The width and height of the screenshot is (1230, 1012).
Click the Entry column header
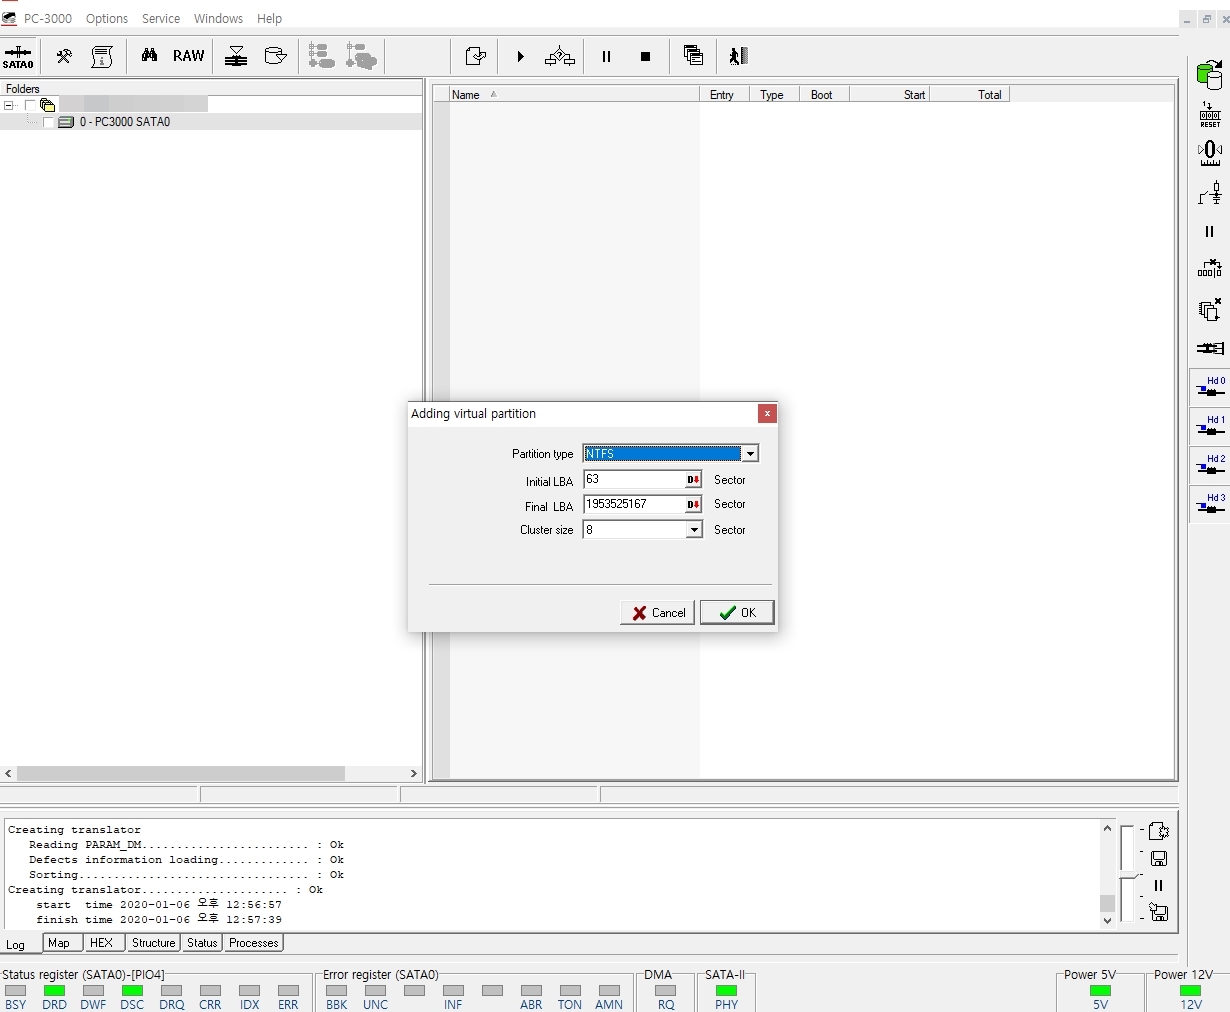pos(724,95)
